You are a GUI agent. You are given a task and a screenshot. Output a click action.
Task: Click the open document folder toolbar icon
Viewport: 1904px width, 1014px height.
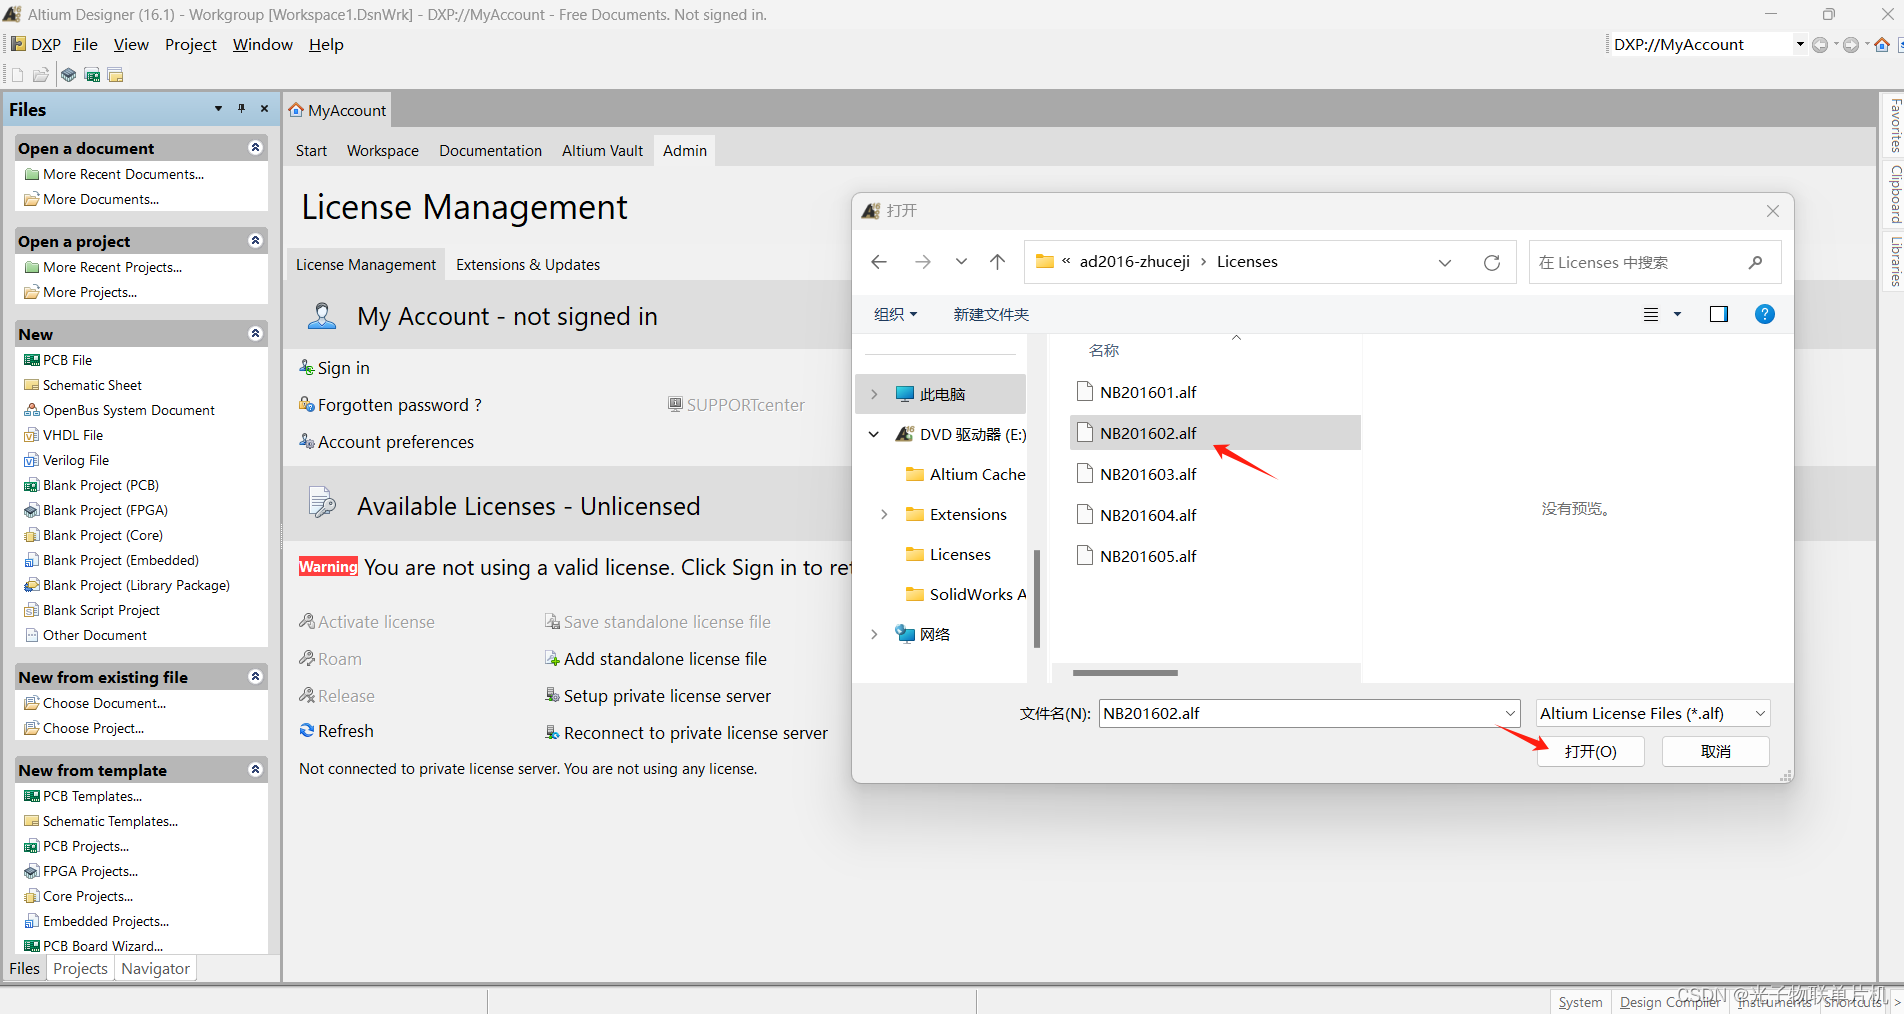pos(41,75)
